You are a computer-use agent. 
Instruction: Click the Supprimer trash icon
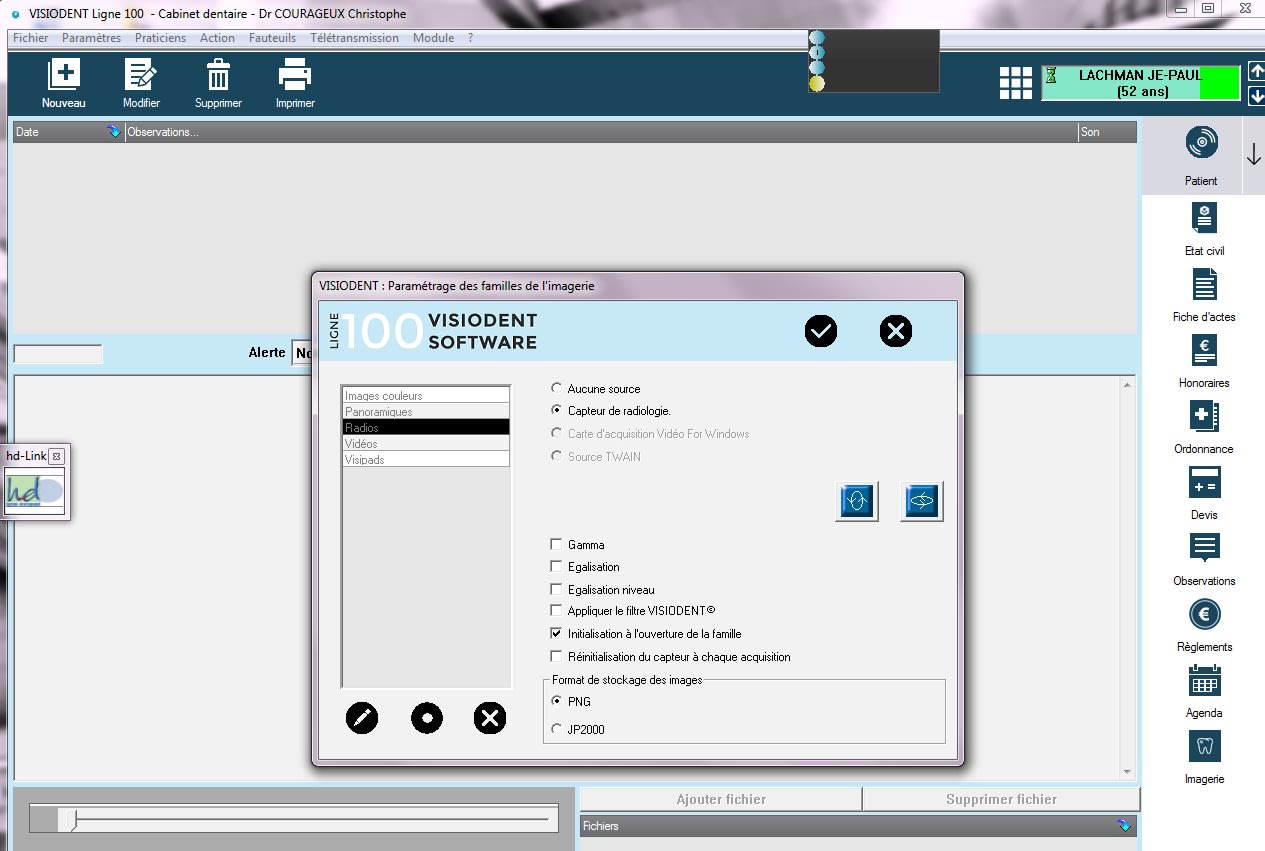tap(218, 76)
